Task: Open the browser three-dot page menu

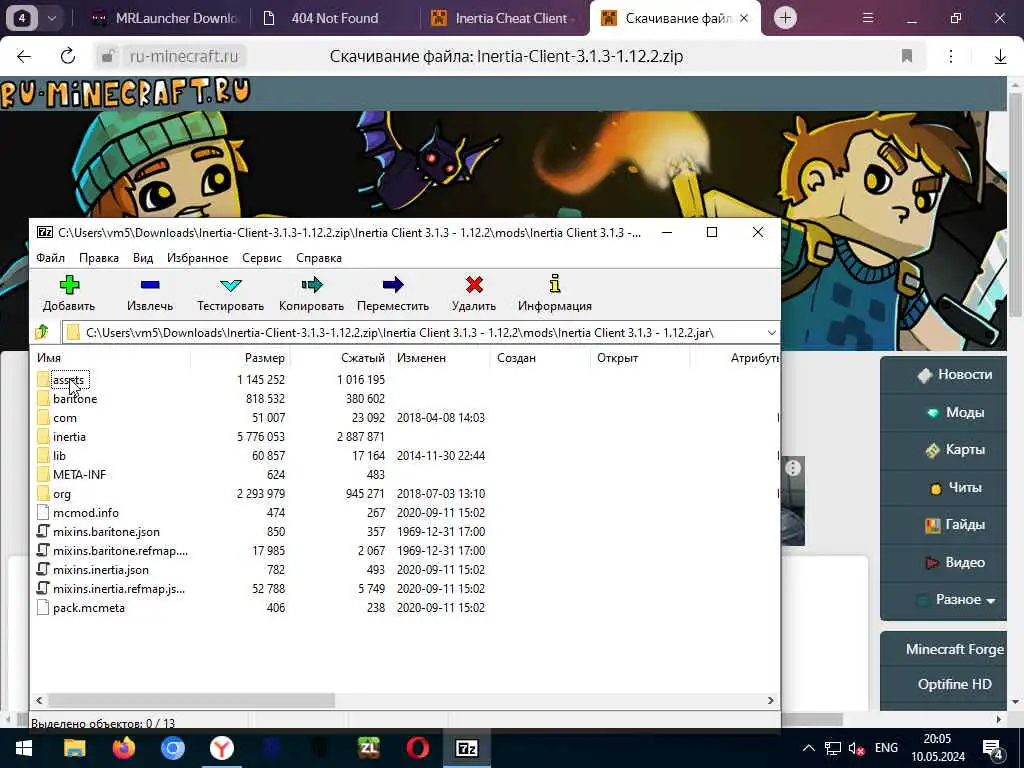Action: (x=951, y=56)
